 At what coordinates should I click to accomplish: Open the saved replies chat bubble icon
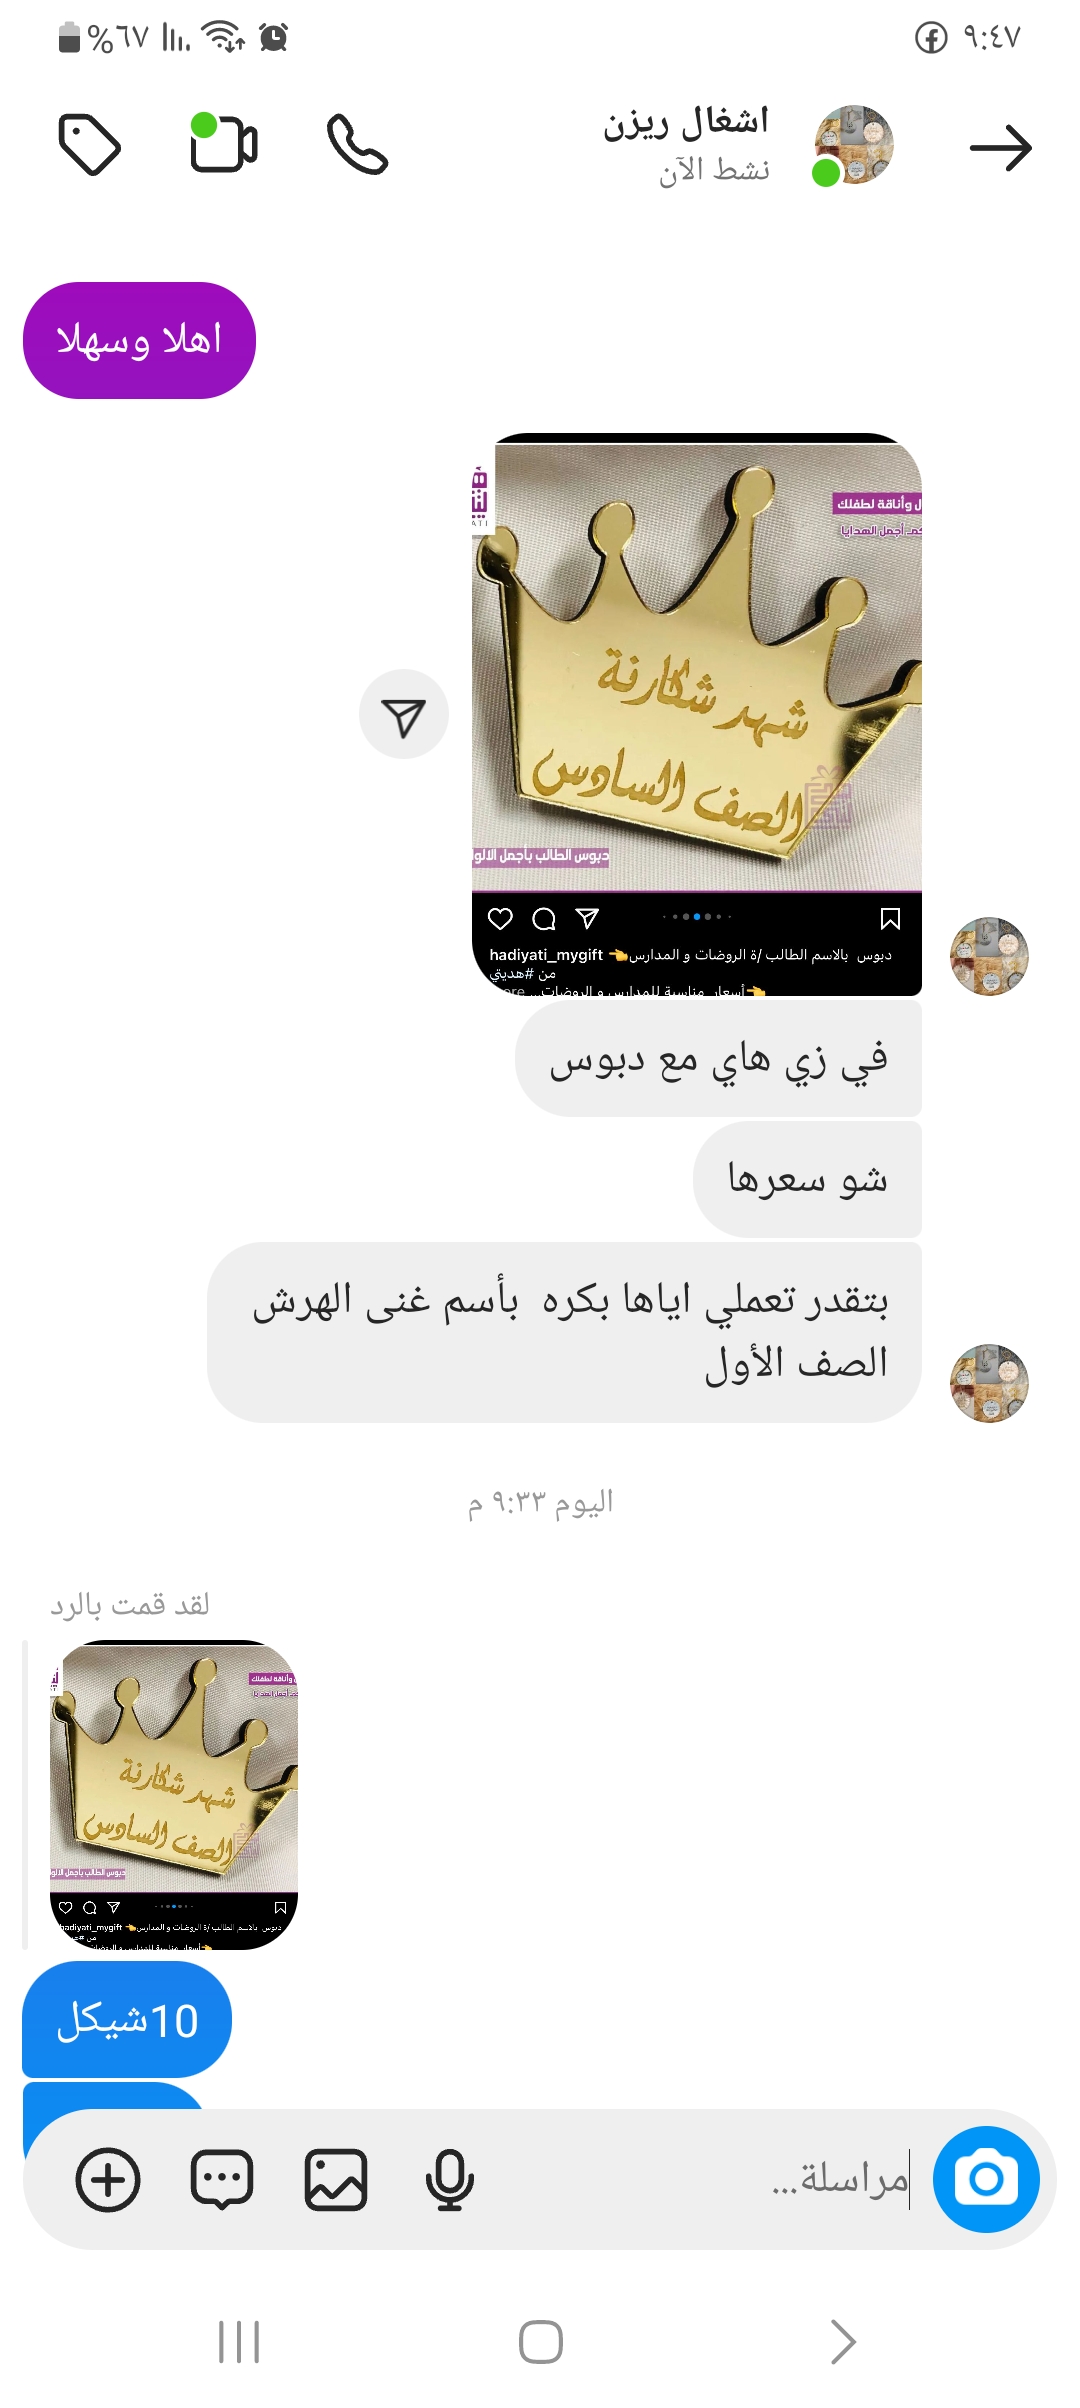[x=222, y=2180]
